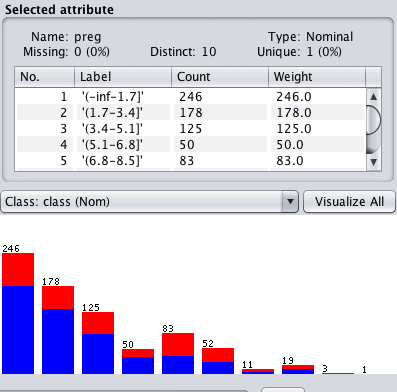Click the scroll down arrow of attribute table
The width and height of the screenshot is (397, 392).
pos(373,162)
